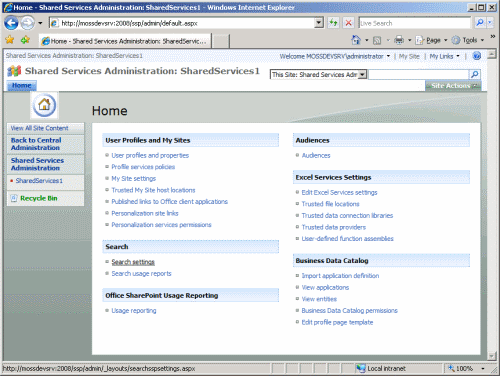
Task: Go Back to Central Administration
Action: (36, 144)
